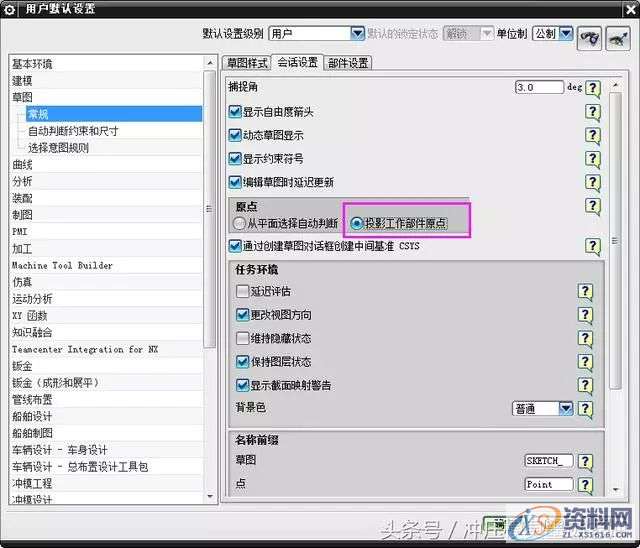
Task: Open 背景色 dropdown
Action: pyautogui.click(x=566, y=408)
